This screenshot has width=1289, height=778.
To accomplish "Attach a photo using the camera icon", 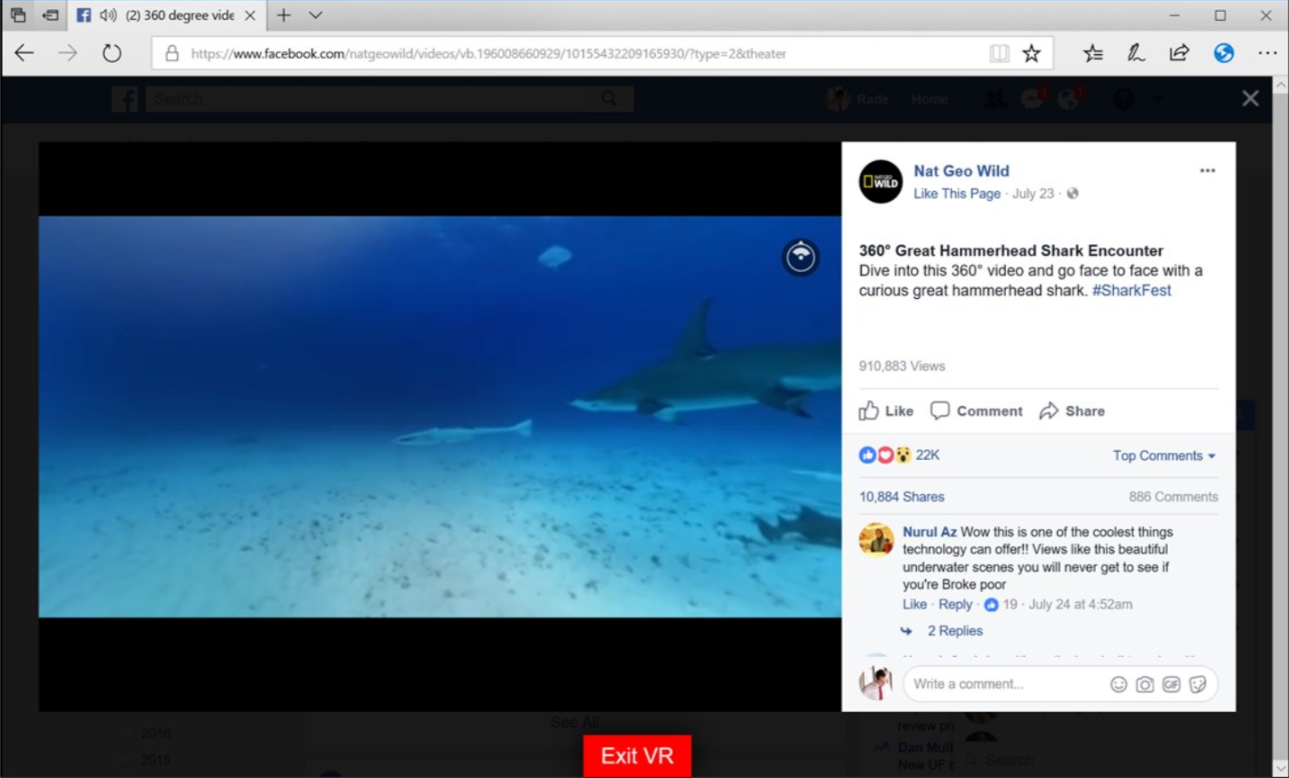I will (1145, 685).
